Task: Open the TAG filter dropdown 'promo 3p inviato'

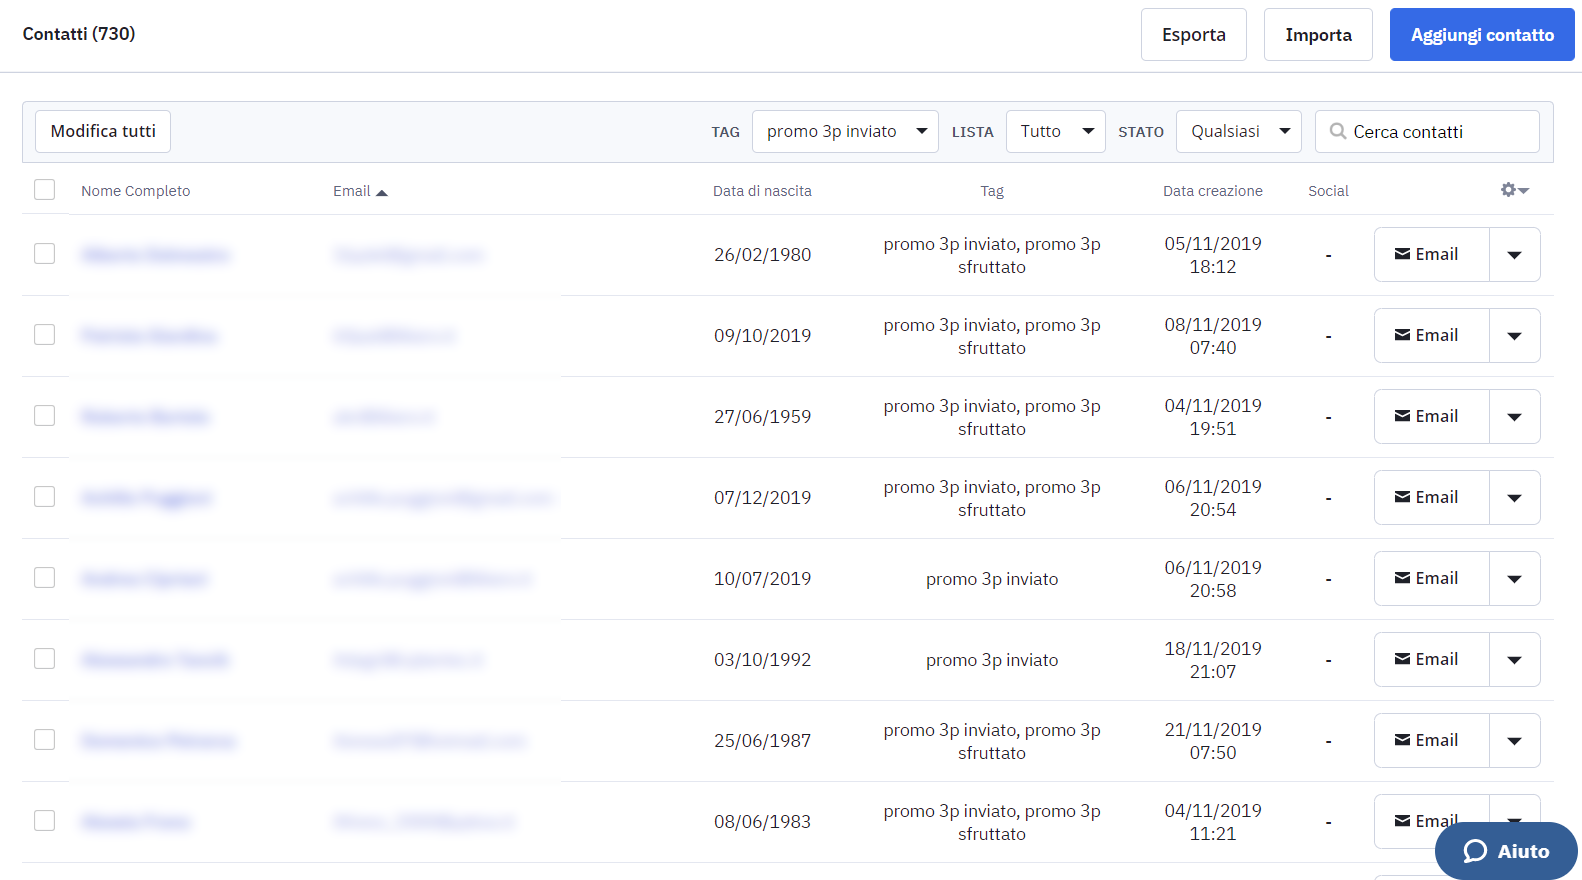Action: pyautogui.click(x=845, y=131)
